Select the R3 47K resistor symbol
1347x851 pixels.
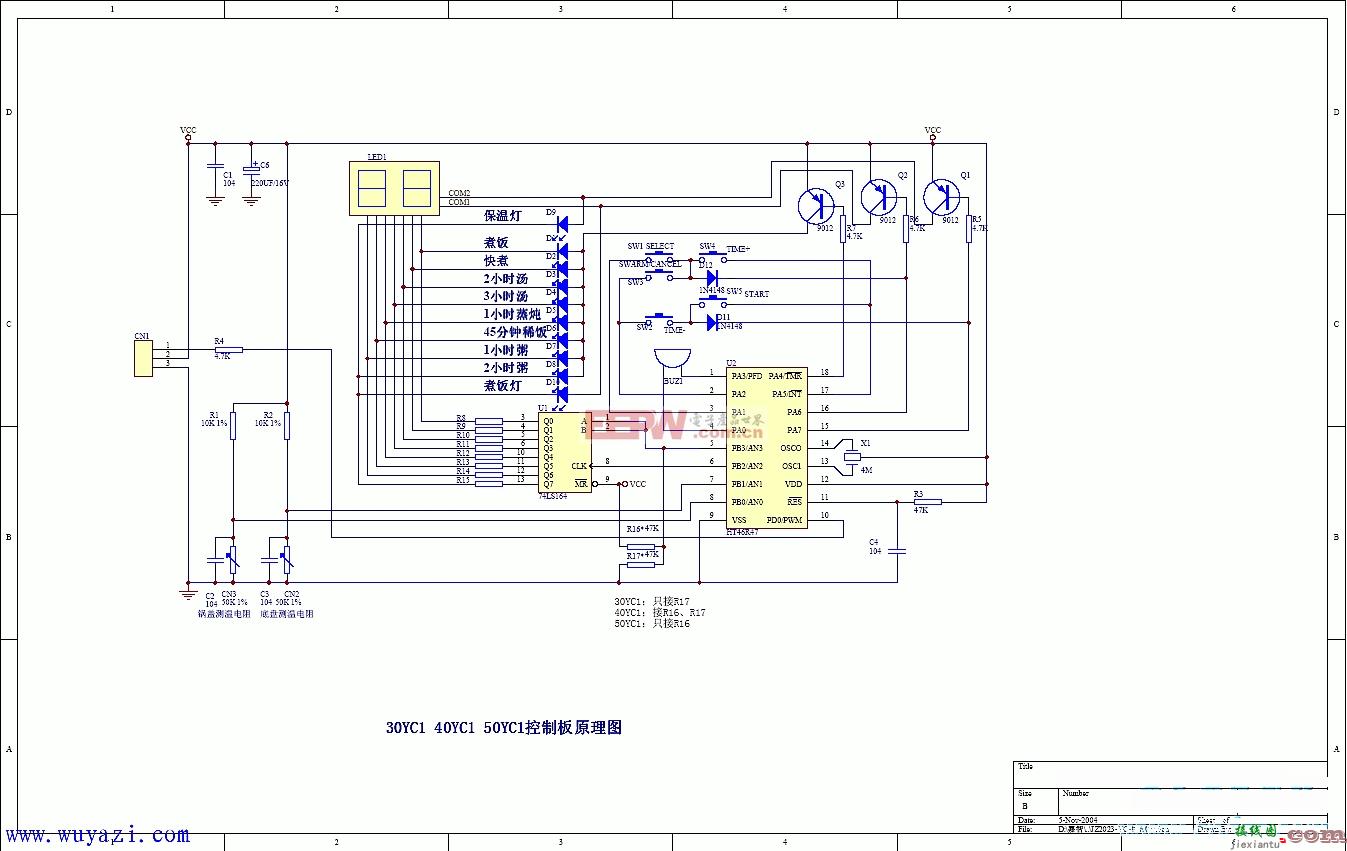[x=927, y=502]
